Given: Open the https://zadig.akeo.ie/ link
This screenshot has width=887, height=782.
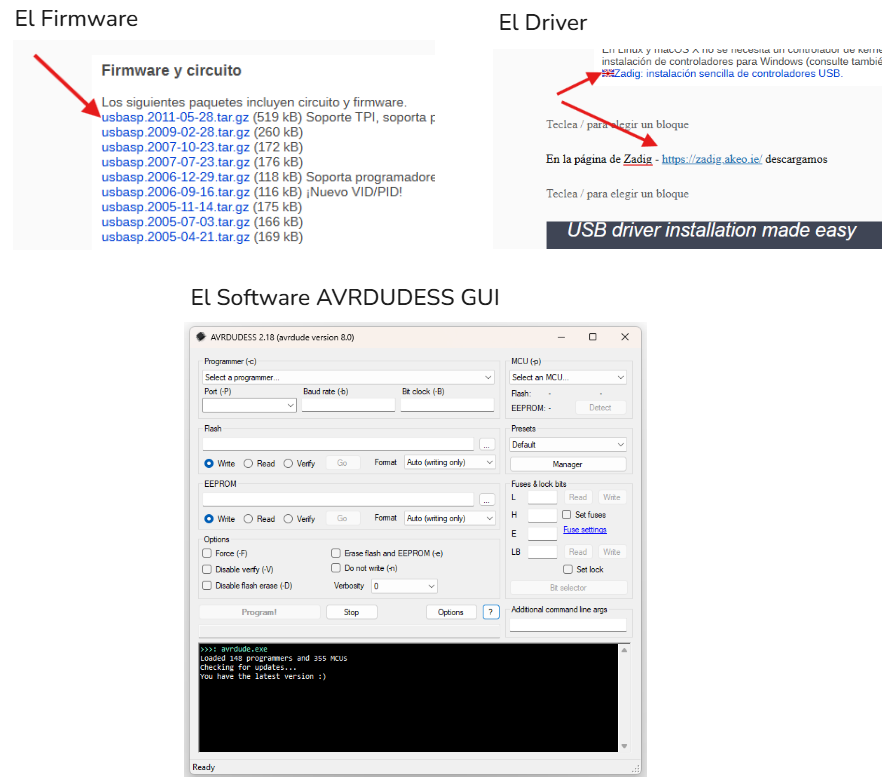Looking at the screenshot, I should pyautogui.click(x=712, y=159).
